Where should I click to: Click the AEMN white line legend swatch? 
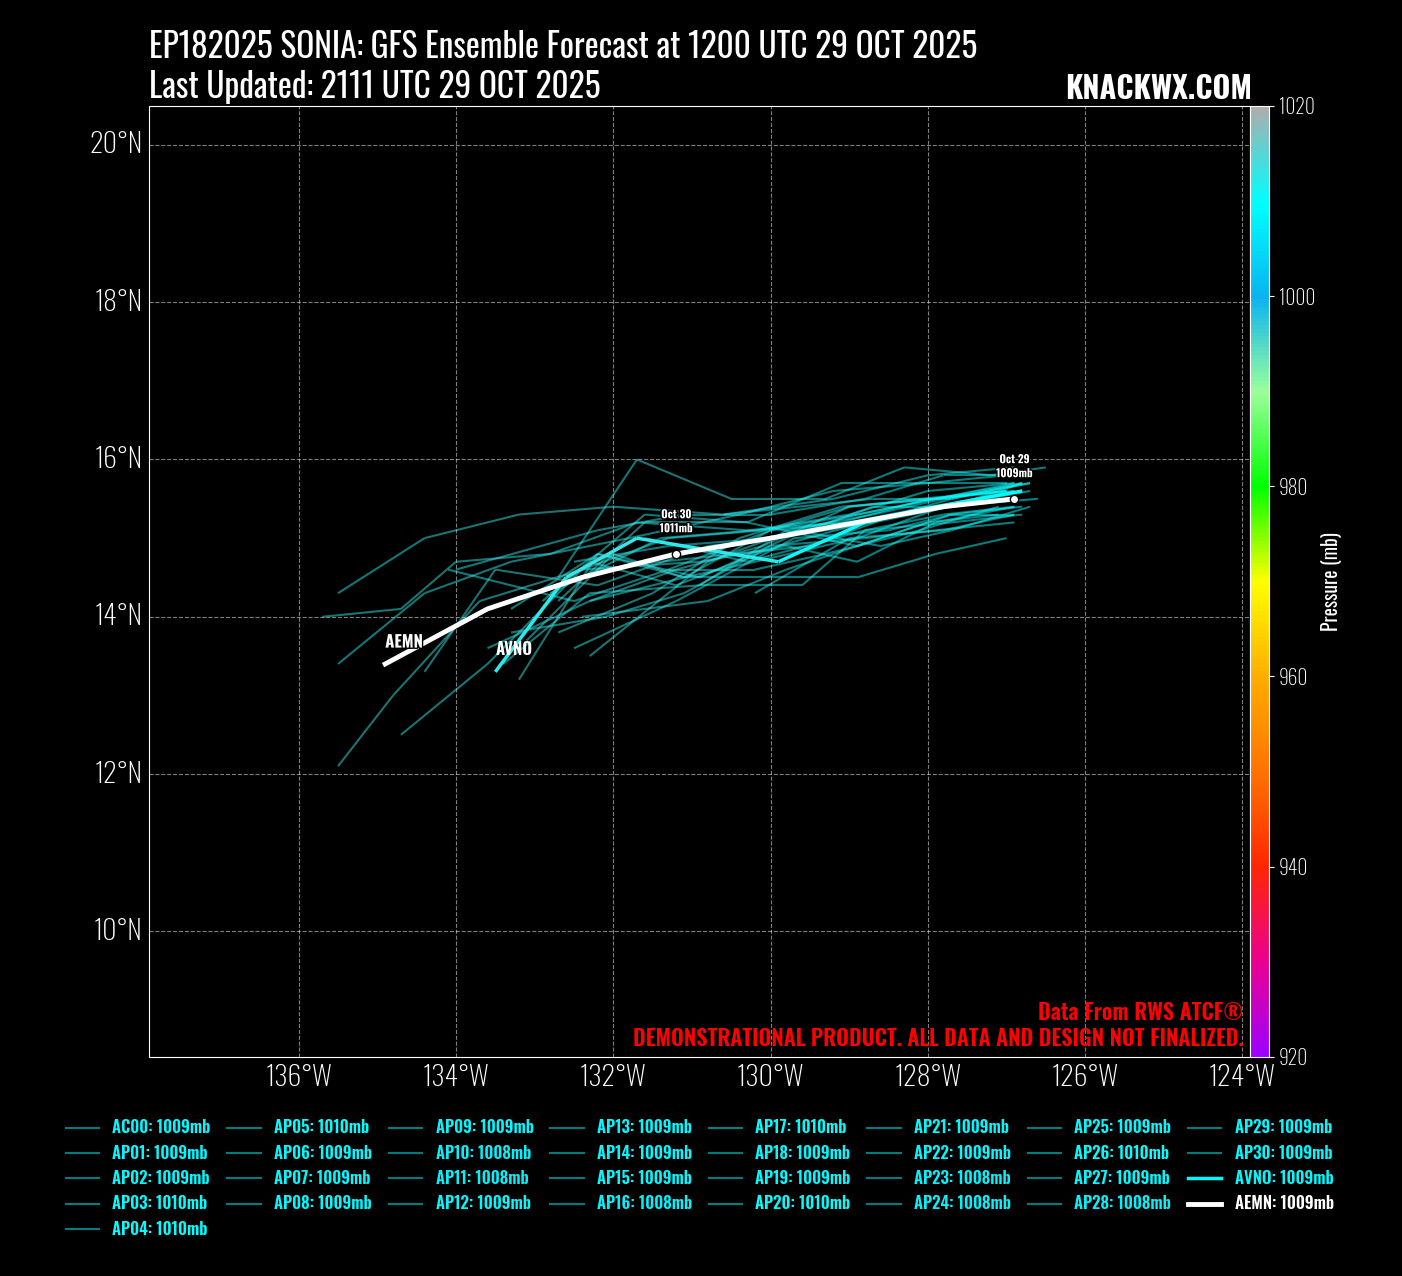click(1205, 1204)
